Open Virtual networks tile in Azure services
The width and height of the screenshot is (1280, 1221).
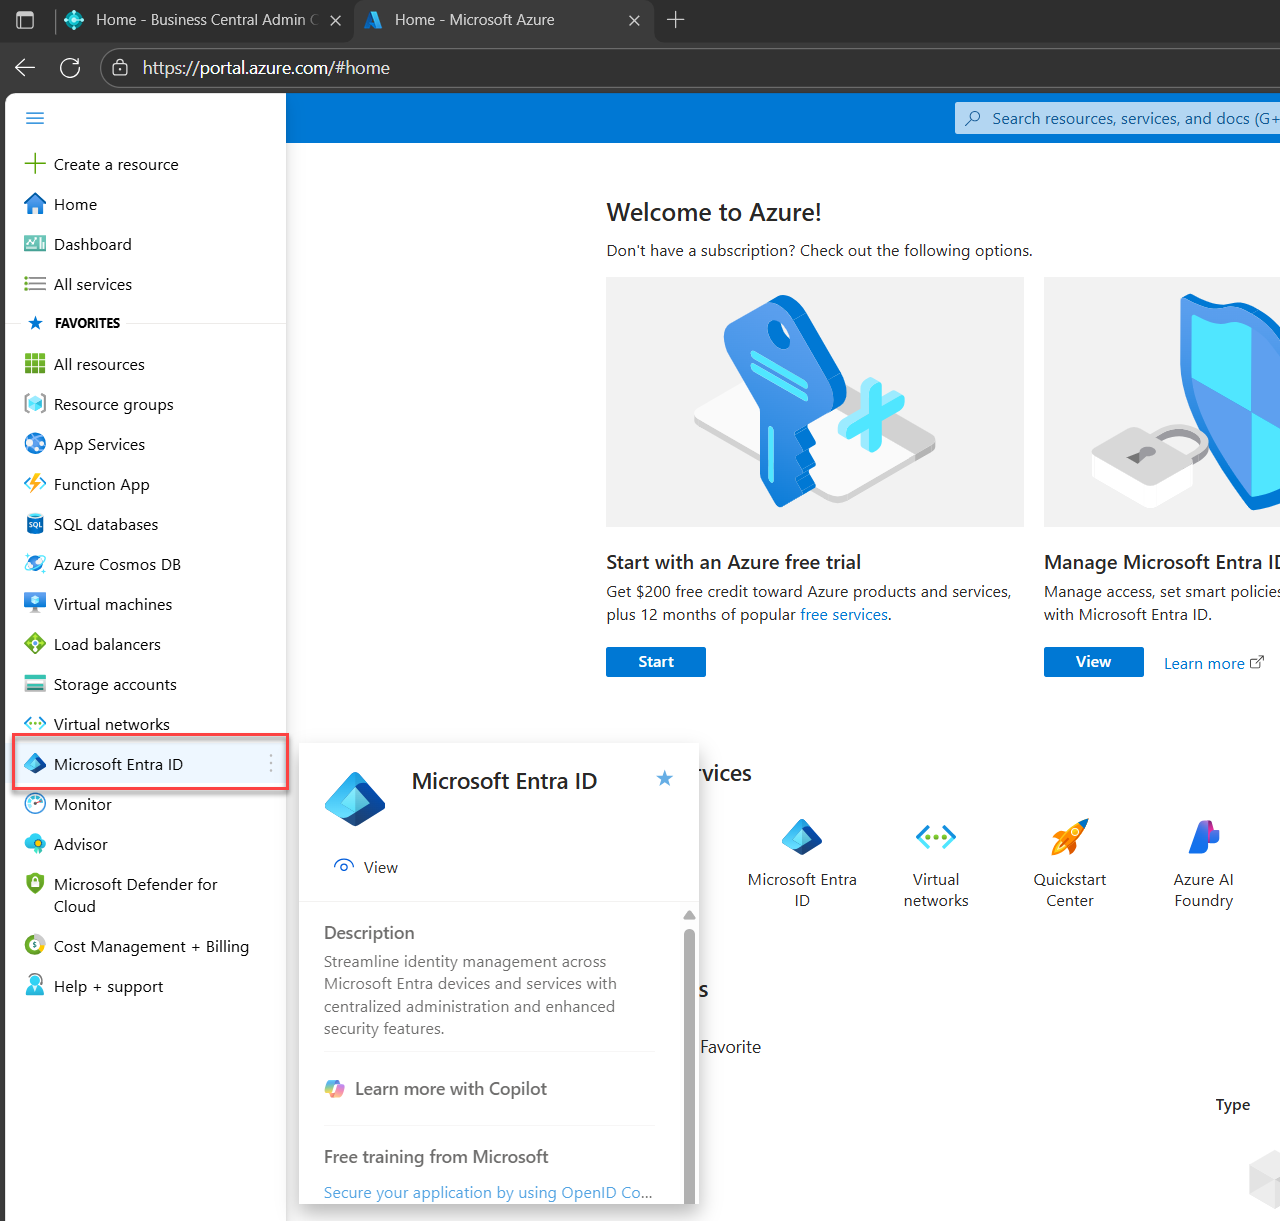[936, 863]
